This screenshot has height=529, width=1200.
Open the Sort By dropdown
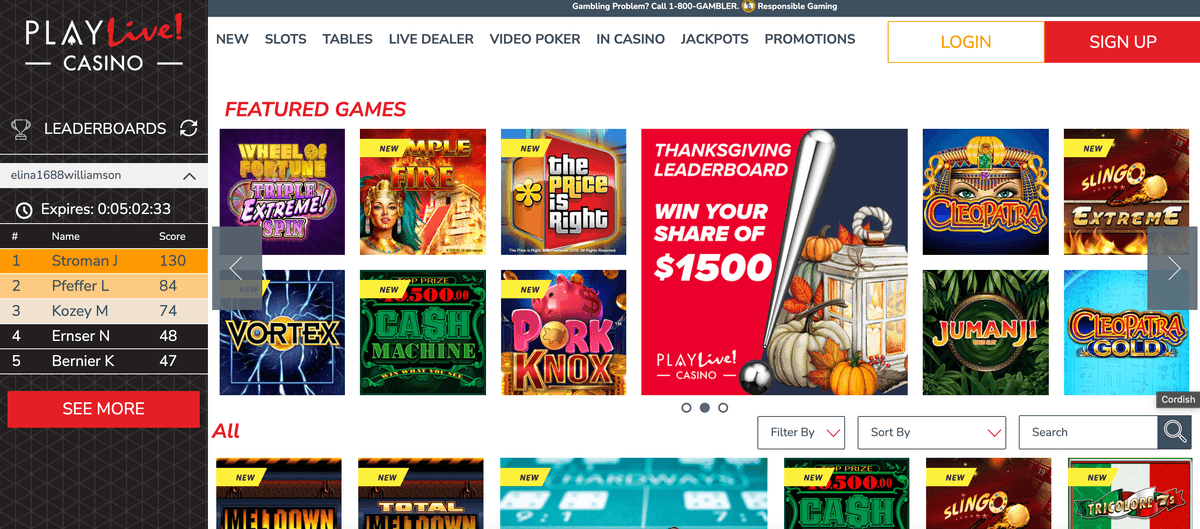[x=932, y=432]
